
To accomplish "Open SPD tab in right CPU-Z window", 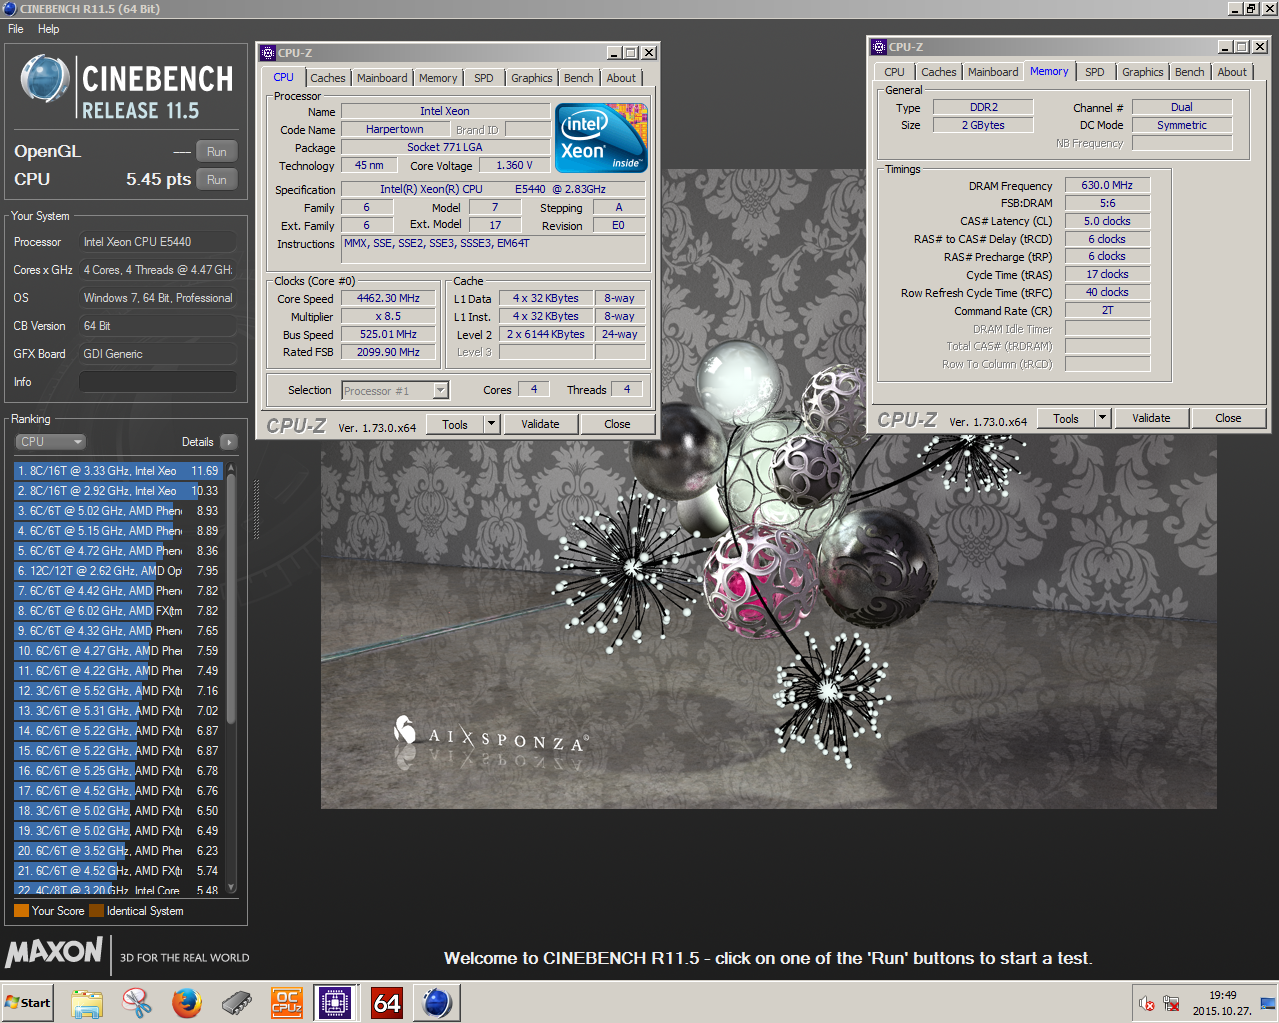I will pyautogui.click(x=1095, y=72).
